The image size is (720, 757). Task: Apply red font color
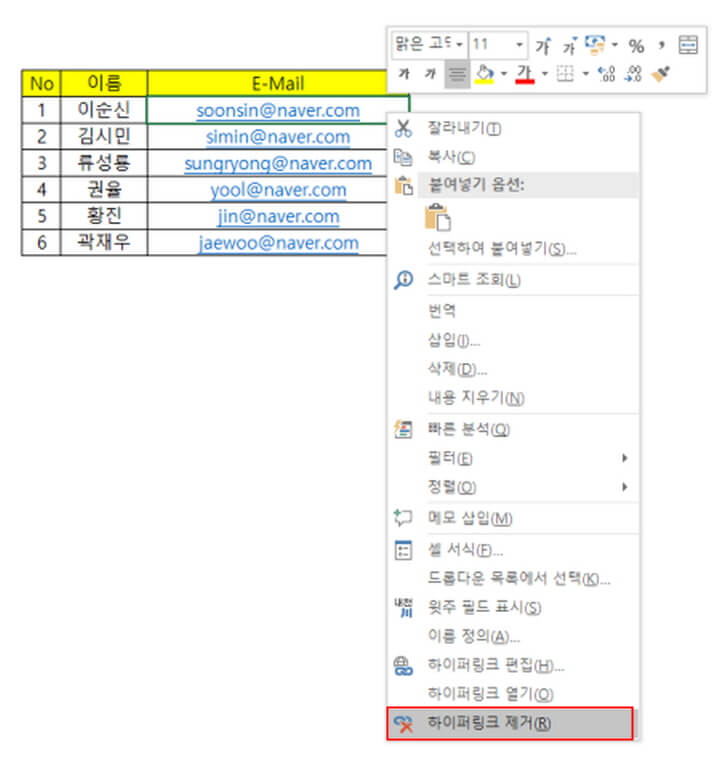[x=525, y=74]
